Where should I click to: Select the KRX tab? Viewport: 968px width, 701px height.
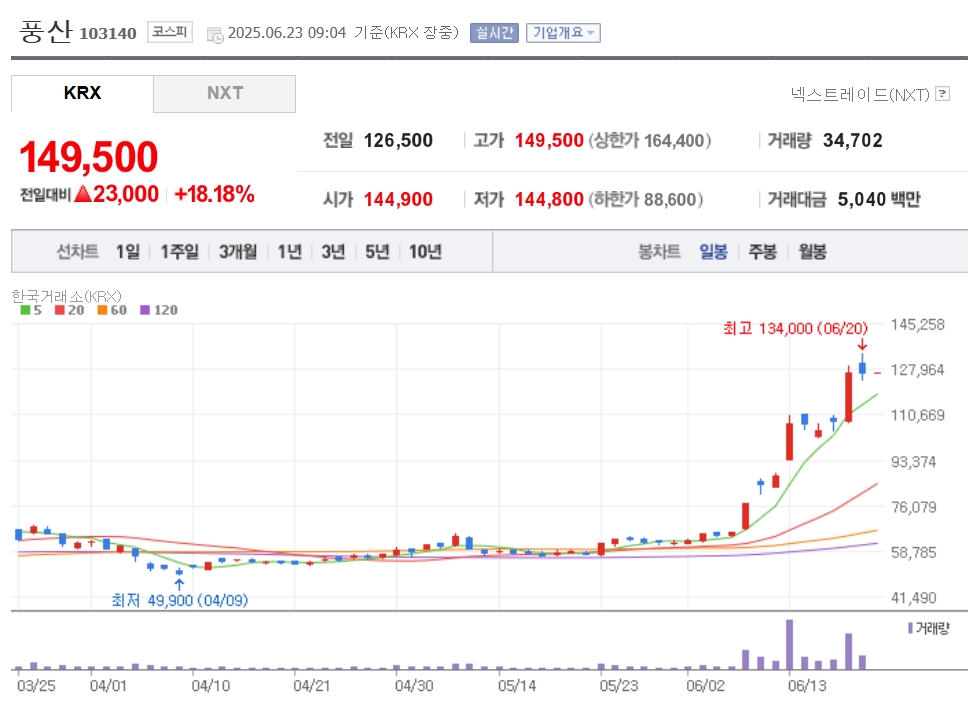[82, 93]
